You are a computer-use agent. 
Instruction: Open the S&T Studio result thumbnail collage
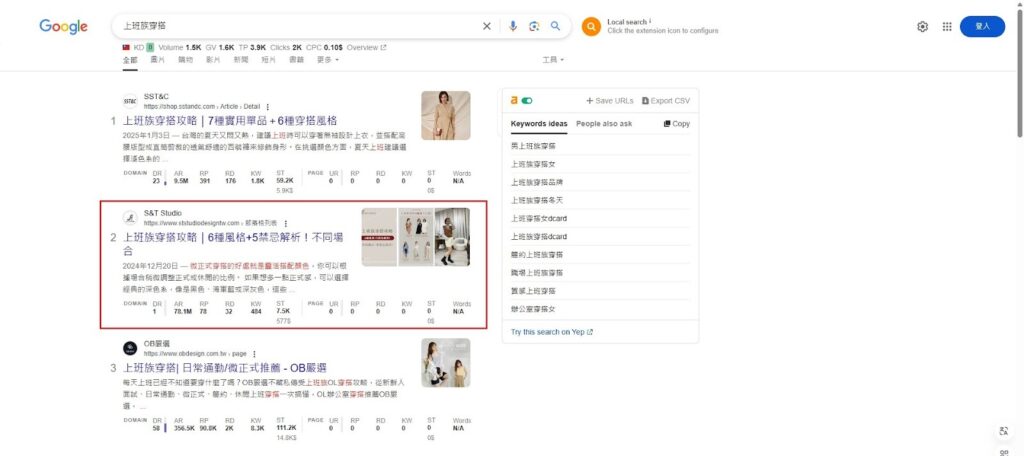tap(415, 236)
